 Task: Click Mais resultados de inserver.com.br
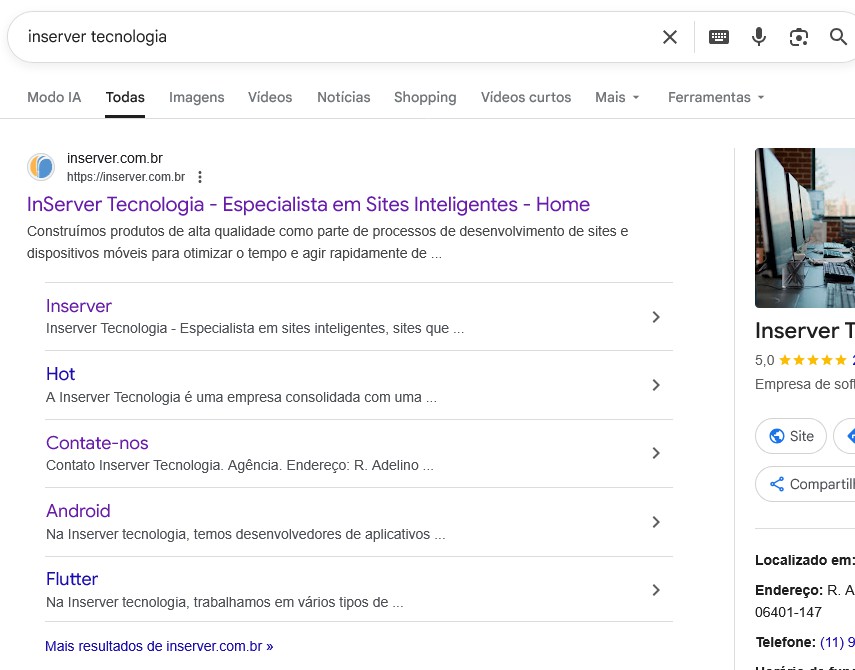coord(159,646)
